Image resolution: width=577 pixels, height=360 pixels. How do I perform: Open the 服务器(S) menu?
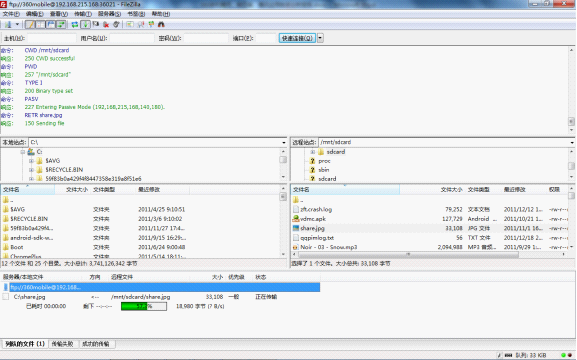point(109,14)
